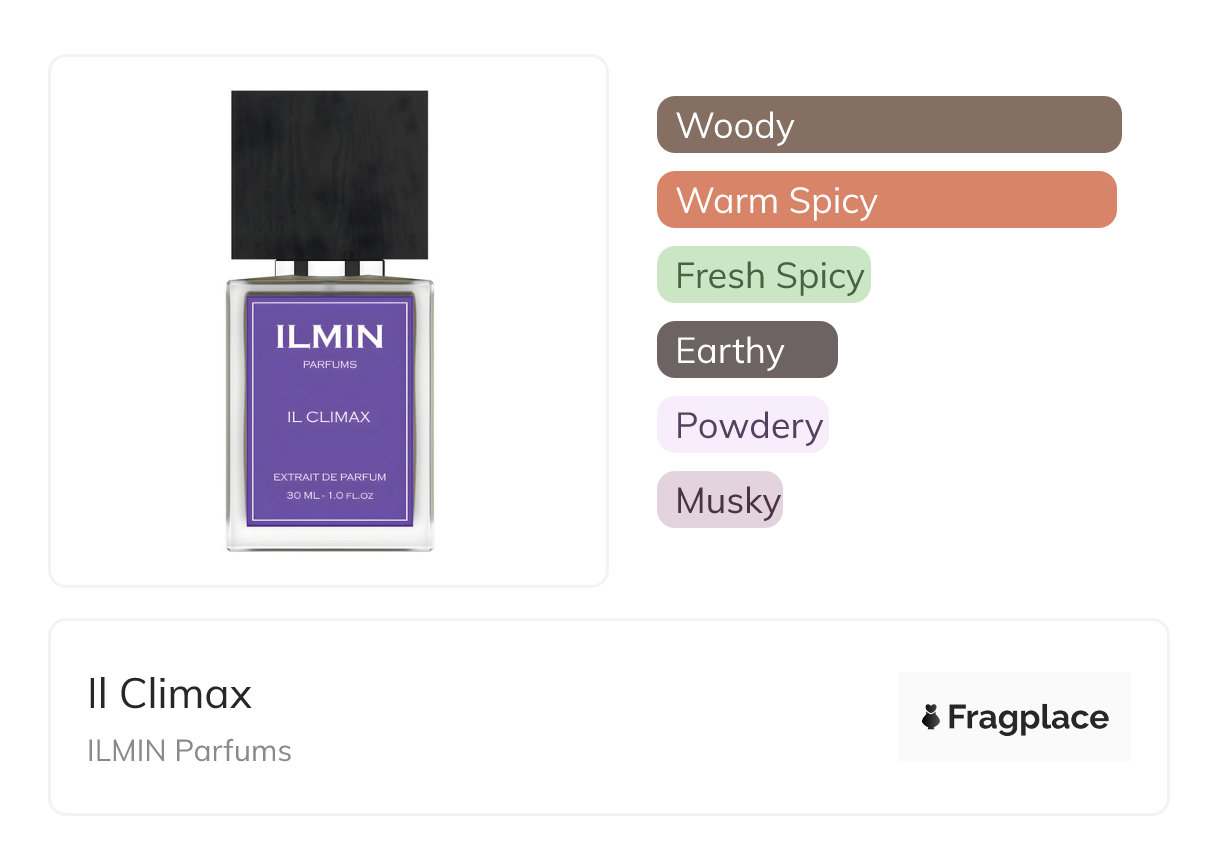Click the IL CLIMAX text on bottle label
The image size is (1218, 864).
pyautogui.click(x=329, y=417)
